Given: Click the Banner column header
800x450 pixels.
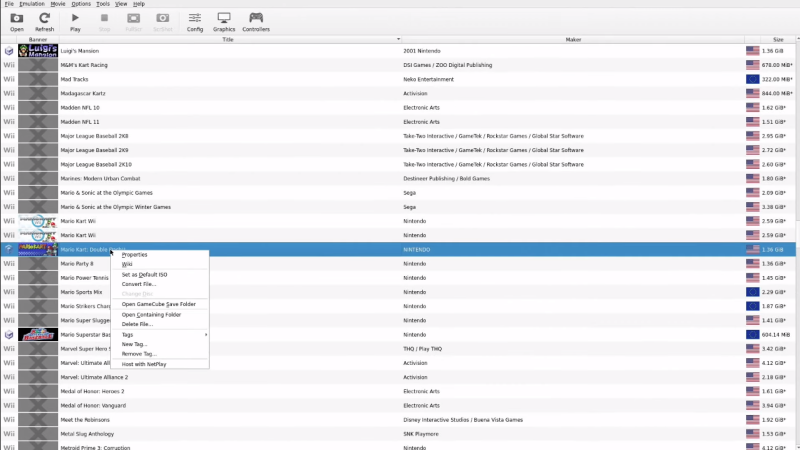Looking at the screenshot, I should (x=38, y=39).
